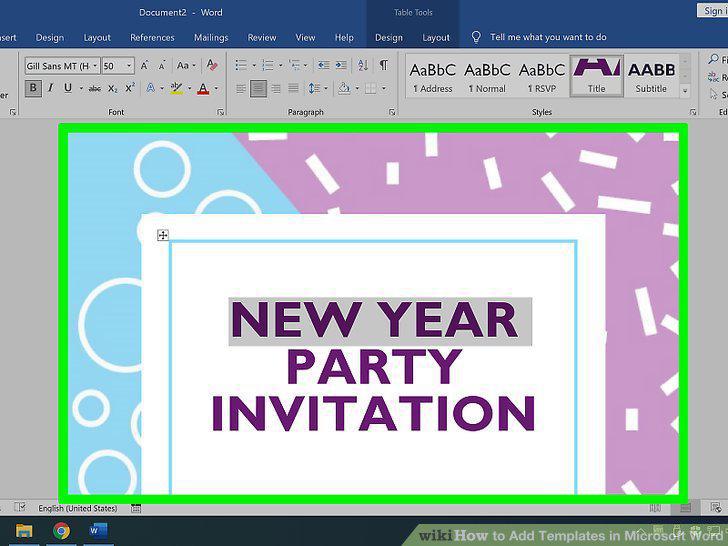Apply strikethrough formatting

point(94,88)
